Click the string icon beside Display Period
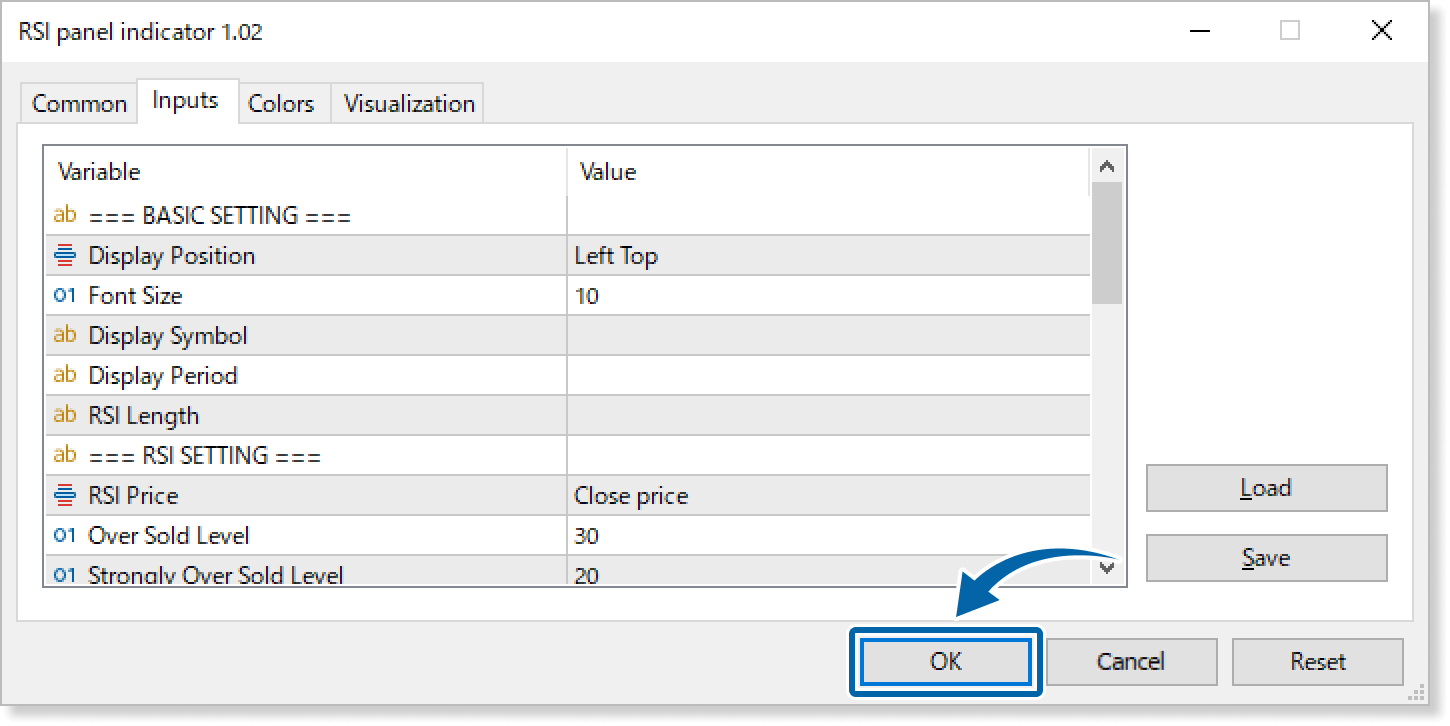The image size is (1450, 726). tap(65, 375)
